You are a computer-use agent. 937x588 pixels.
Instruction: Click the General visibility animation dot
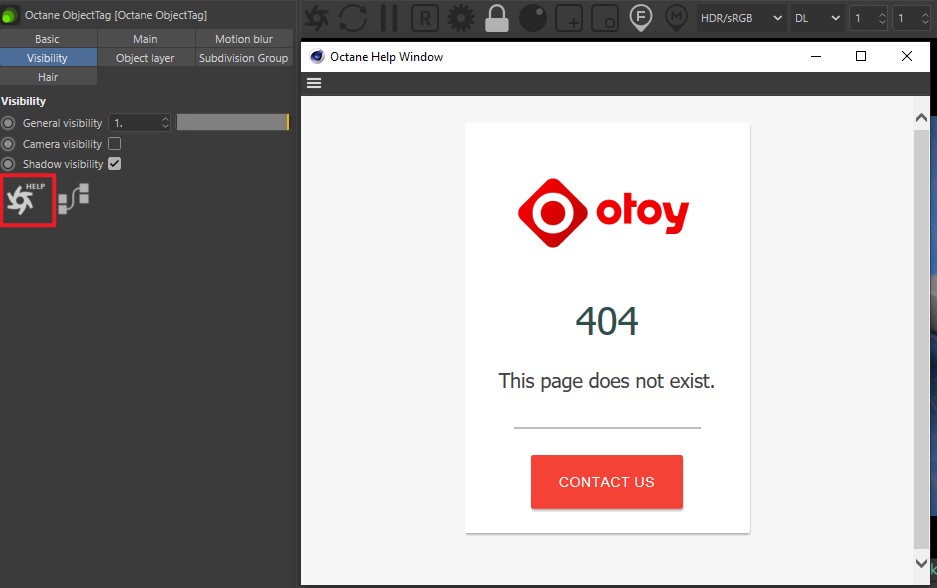coord(8,122)
